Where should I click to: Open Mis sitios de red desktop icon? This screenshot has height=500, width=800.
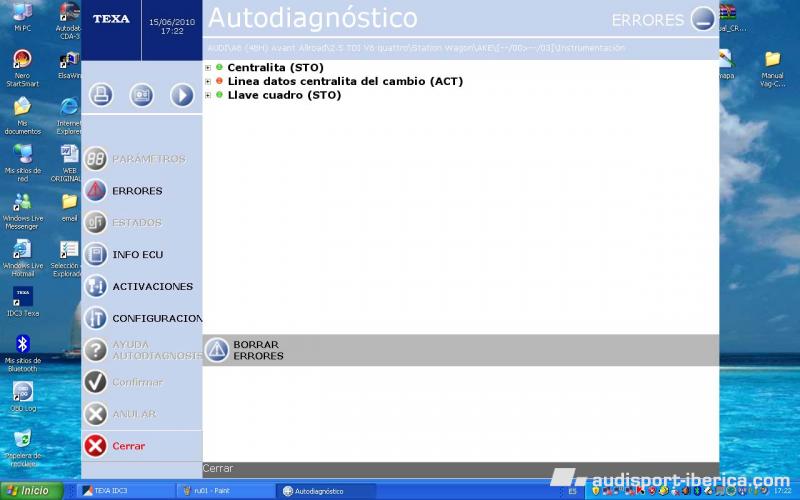tap(22, 163)
